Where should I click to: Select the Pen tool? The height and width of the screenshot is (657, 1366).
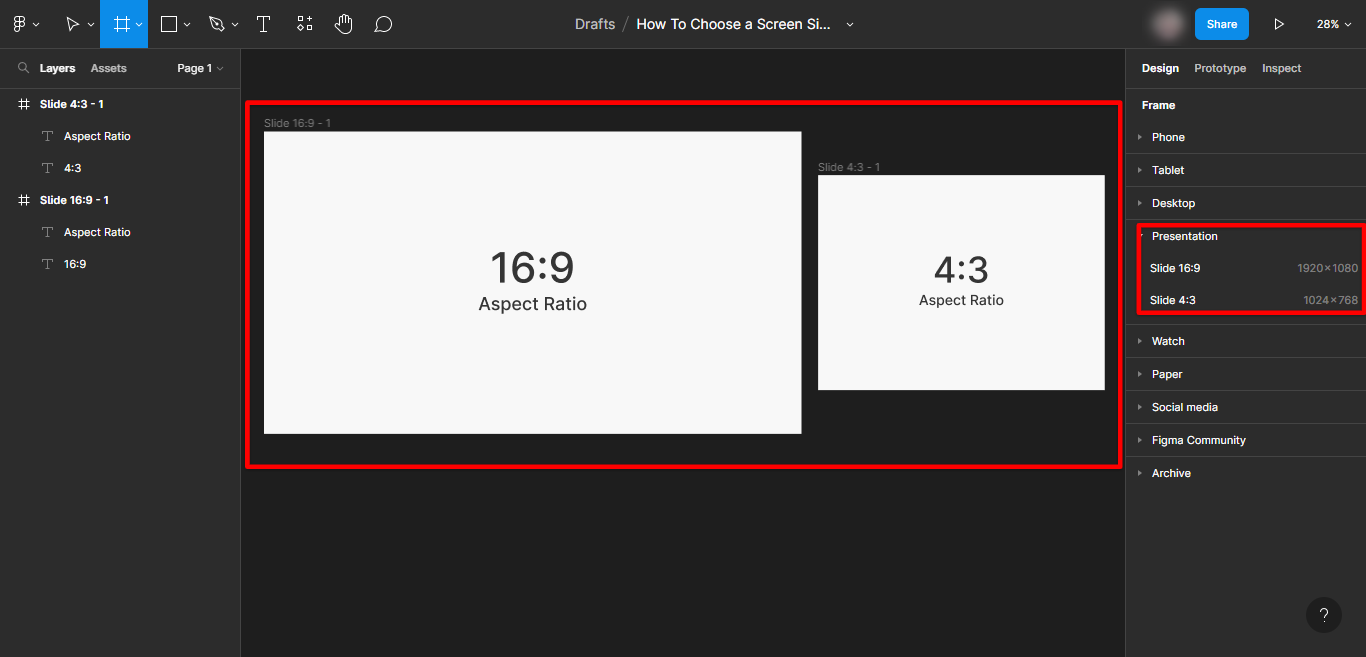pos(217,24)
